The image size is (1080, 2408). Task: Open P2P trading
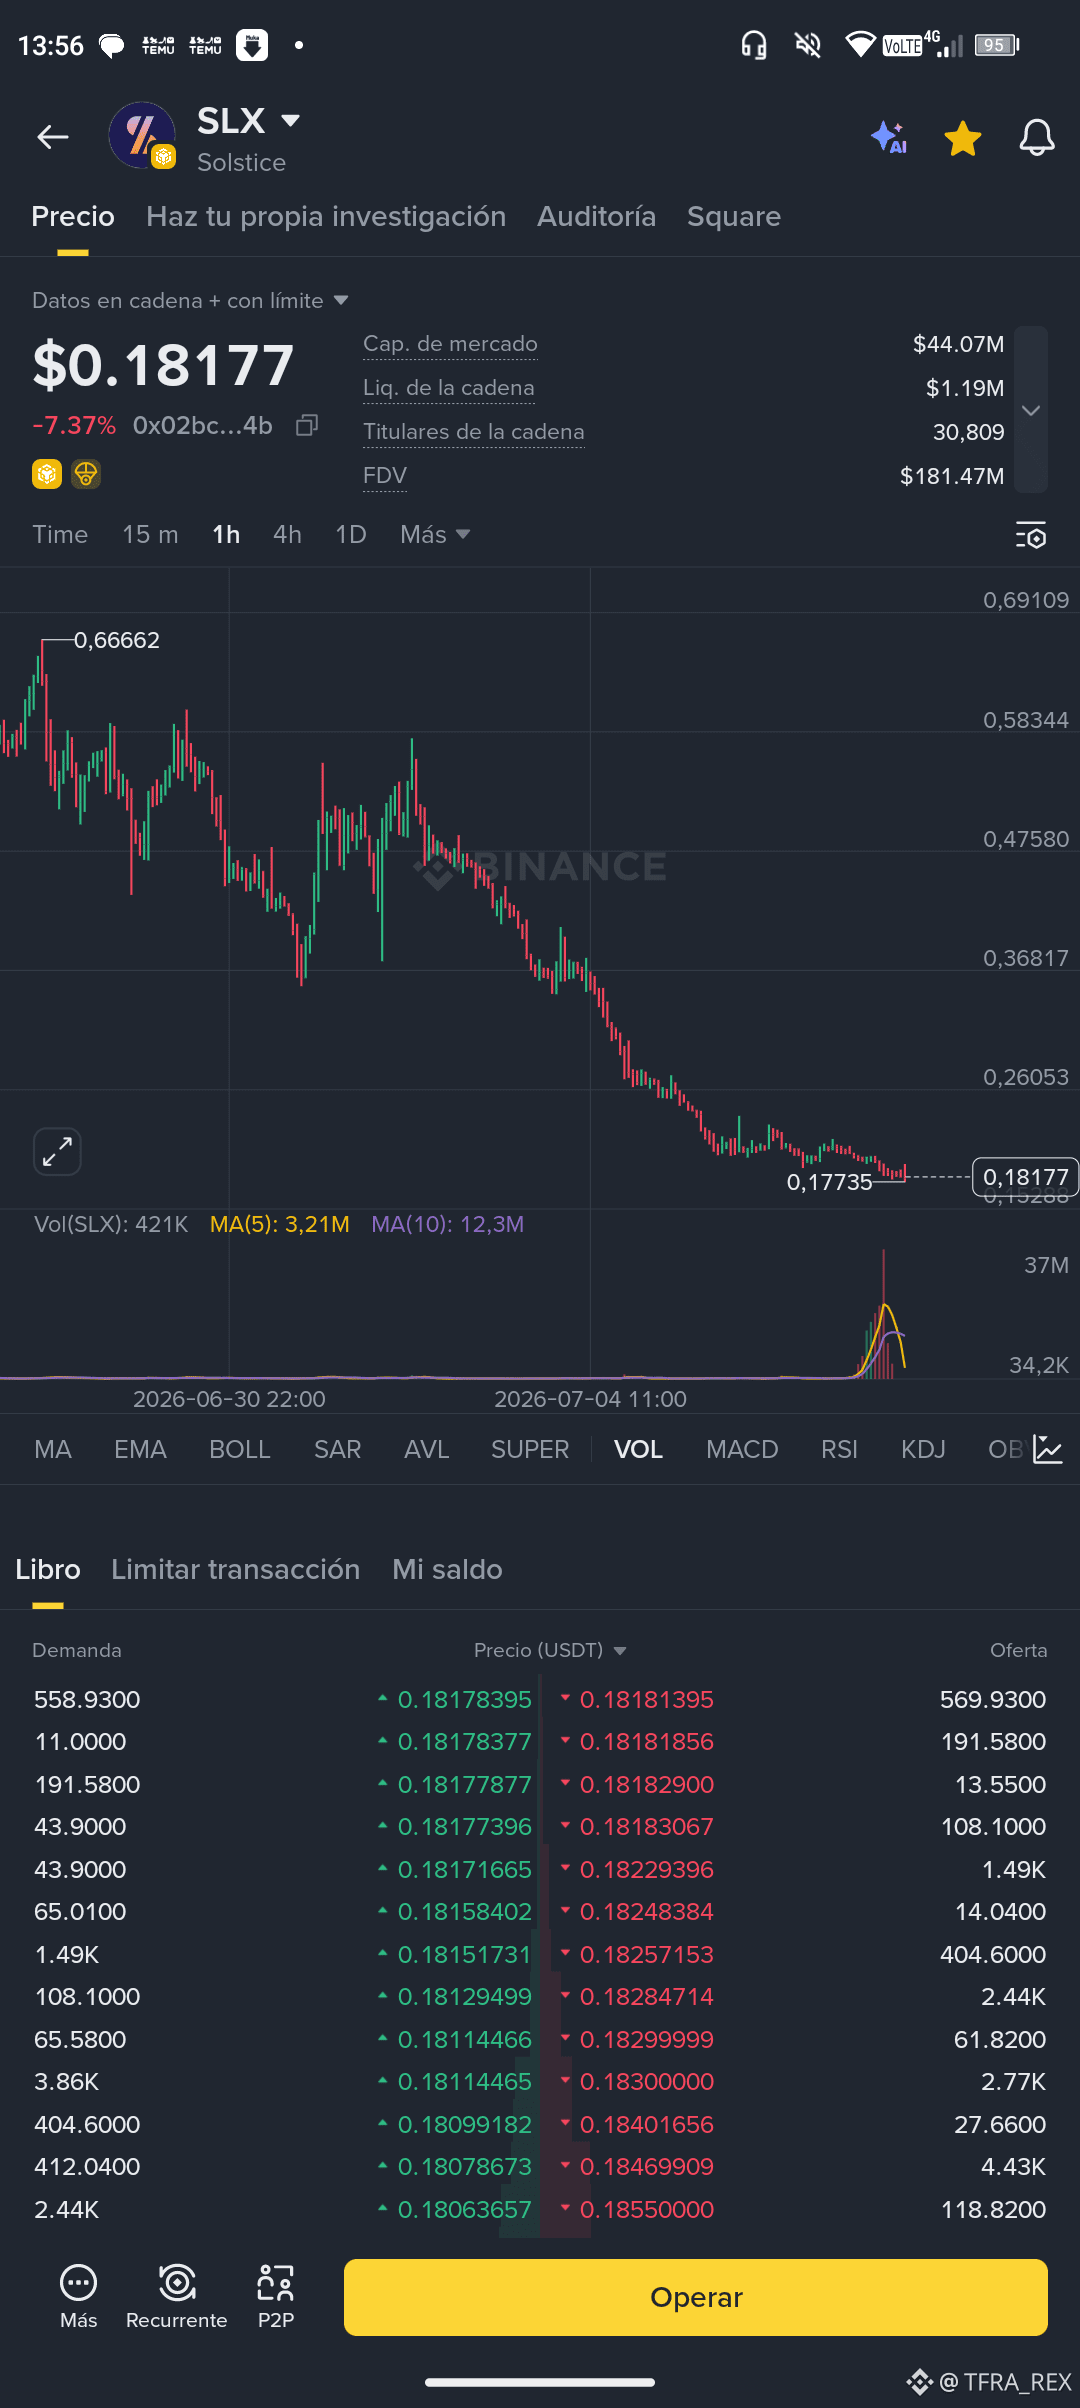click(x=276, y=2297)
